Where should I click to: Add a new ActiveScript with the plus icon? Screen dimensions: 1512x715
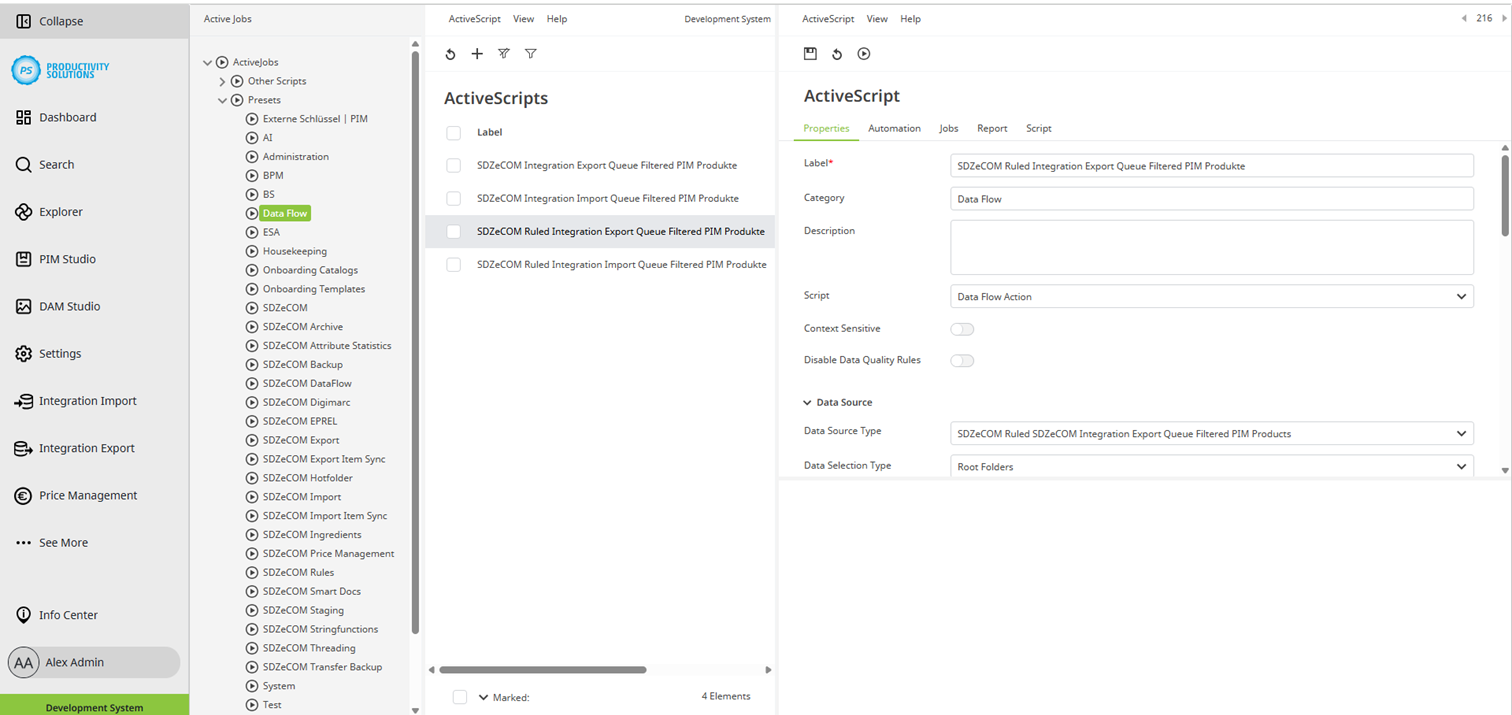click(477, 53)
